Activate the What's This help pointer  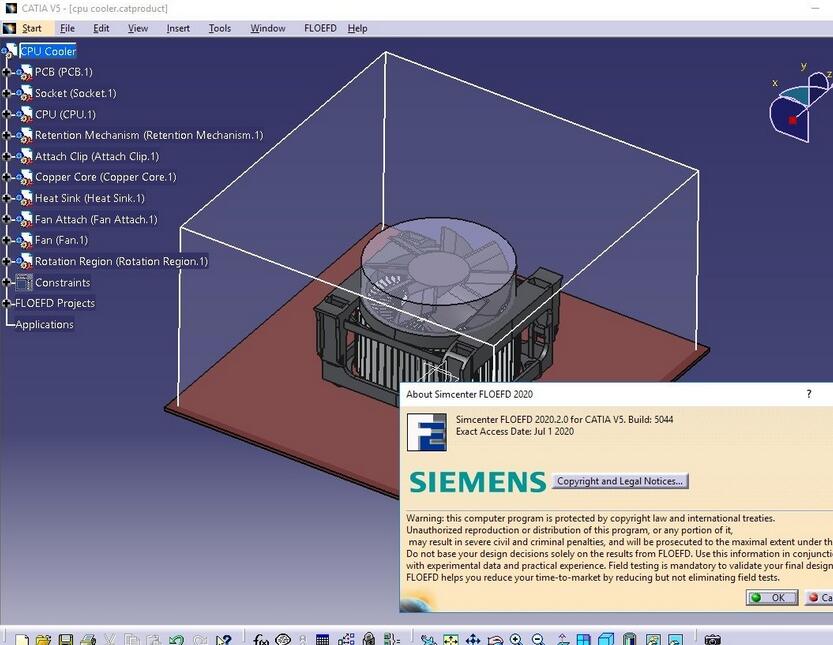pos(223,639)
